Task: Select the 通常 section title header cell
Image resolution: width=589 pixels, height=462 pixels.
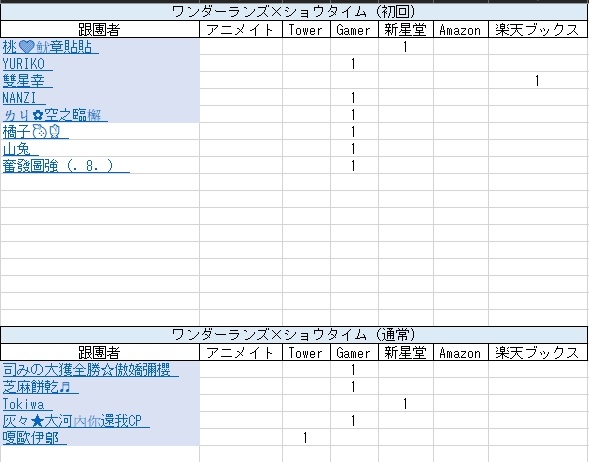Action: 294,335
